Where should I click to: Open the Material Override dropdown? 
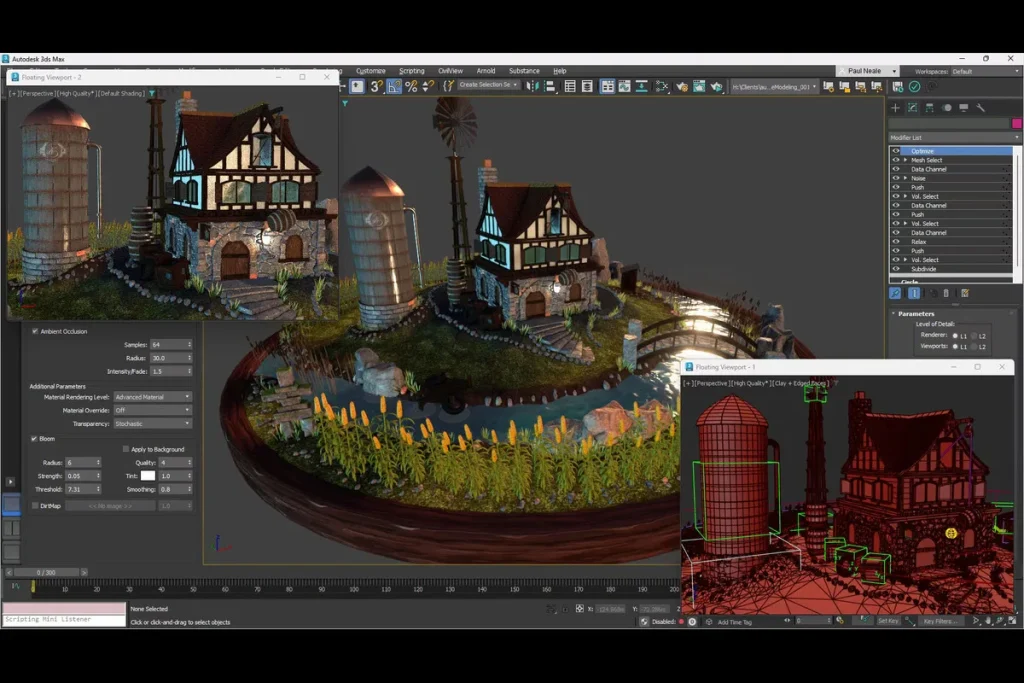[153, 410]
